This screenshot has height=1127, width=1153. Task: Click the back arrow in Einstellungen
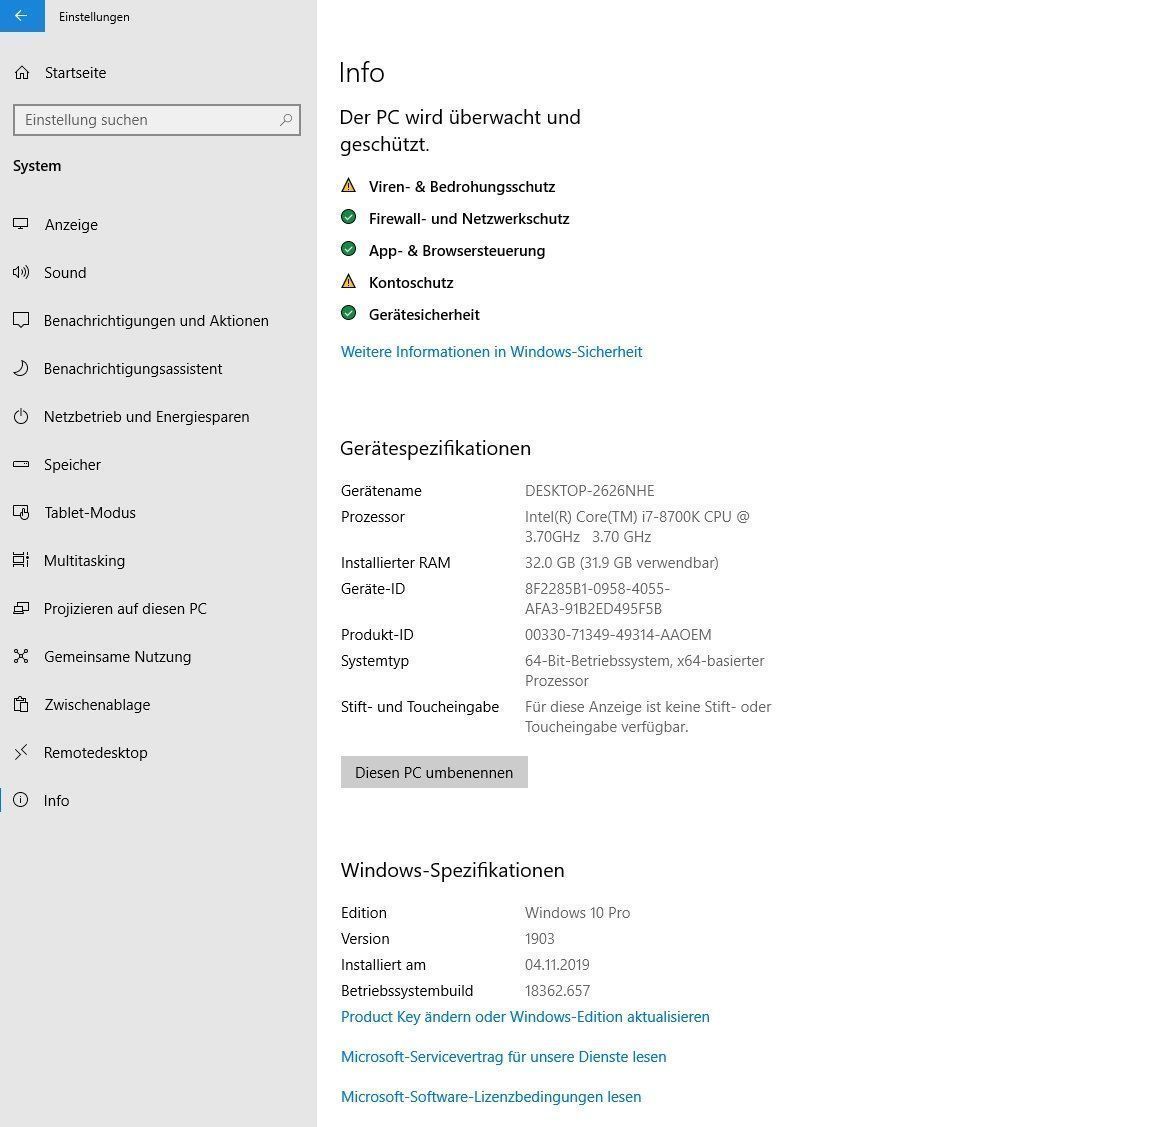[x=21, y=15]
